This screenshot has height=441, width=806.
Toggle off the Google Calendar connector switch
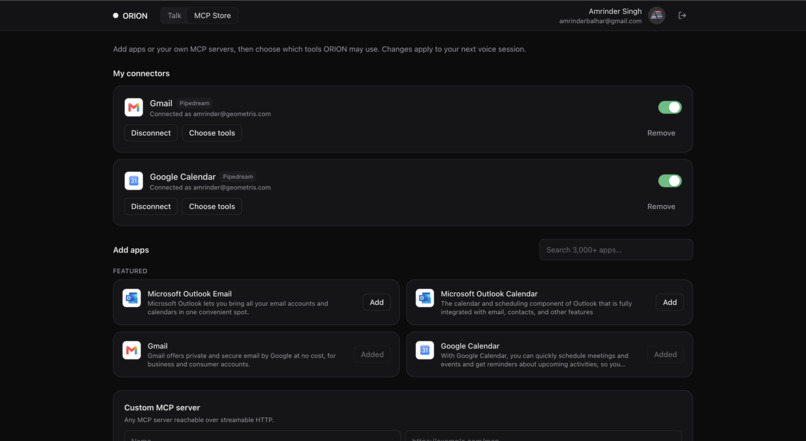click(670, 181)
